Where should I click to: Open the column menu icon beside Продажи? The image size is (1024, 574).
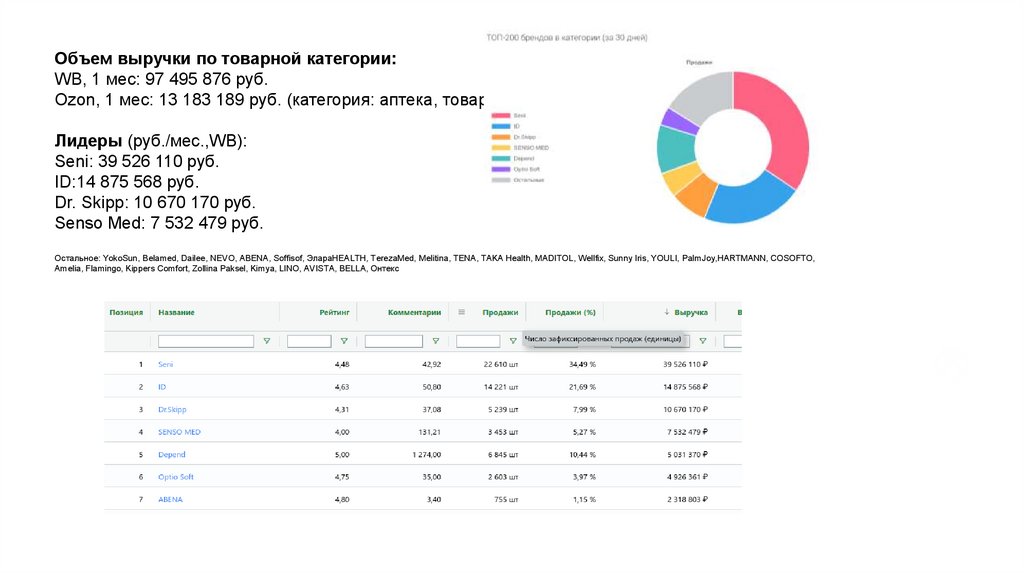(461, 312)
